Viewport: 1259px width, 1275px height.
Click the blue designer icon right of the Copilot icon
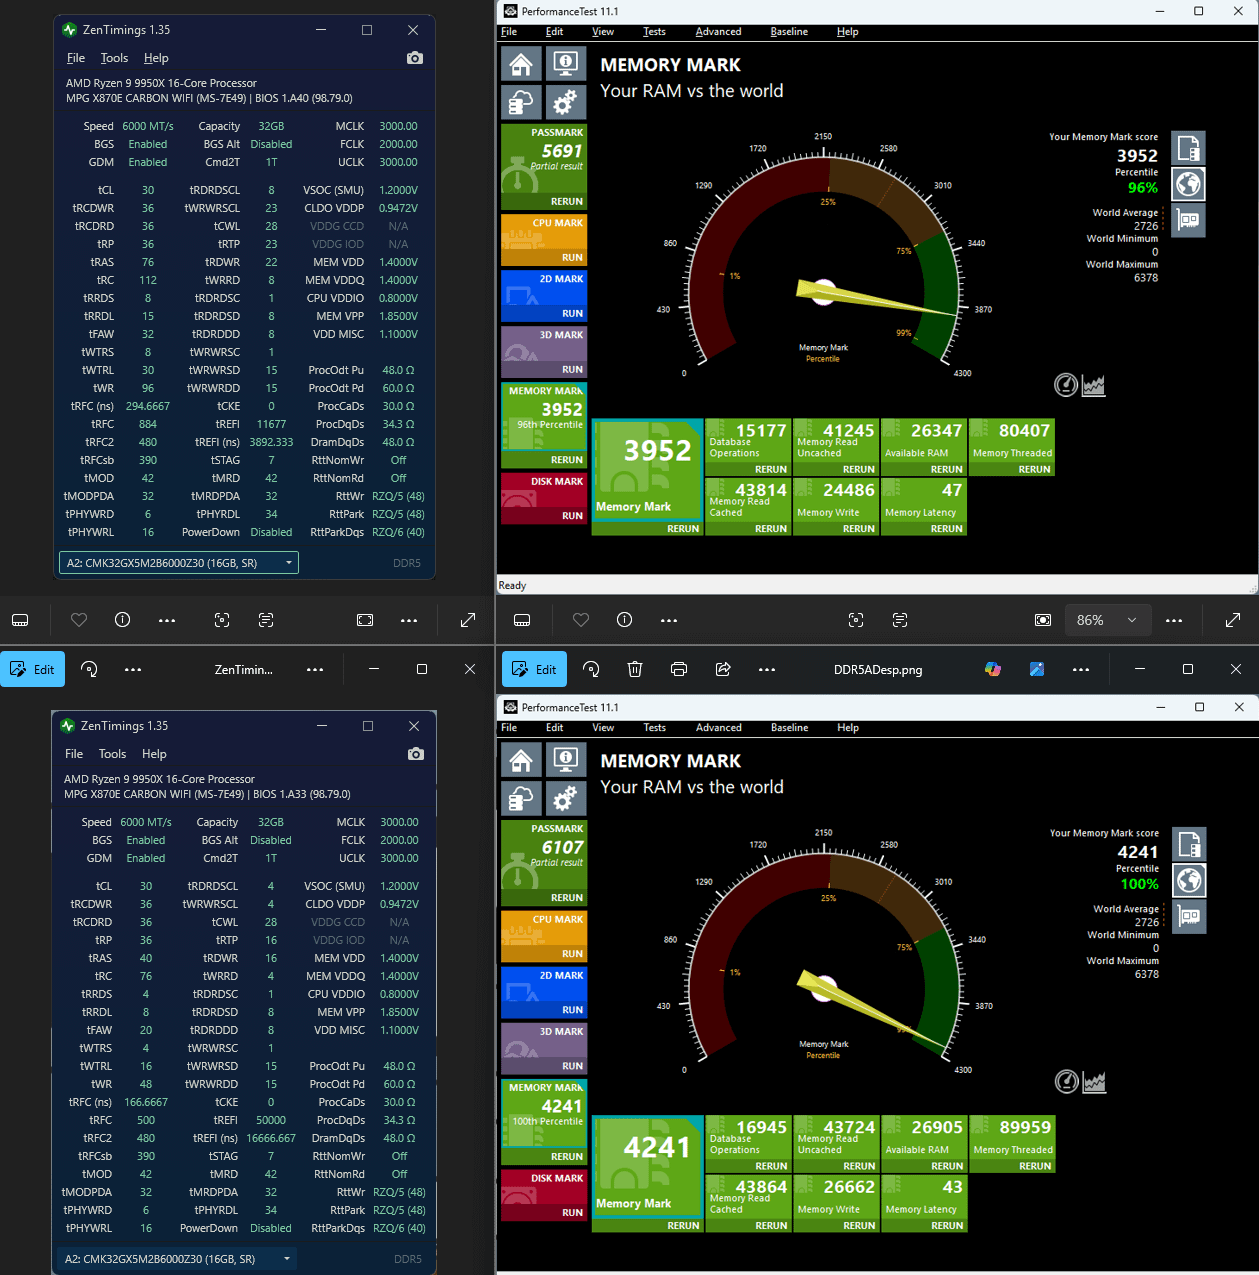[1037, 669]
